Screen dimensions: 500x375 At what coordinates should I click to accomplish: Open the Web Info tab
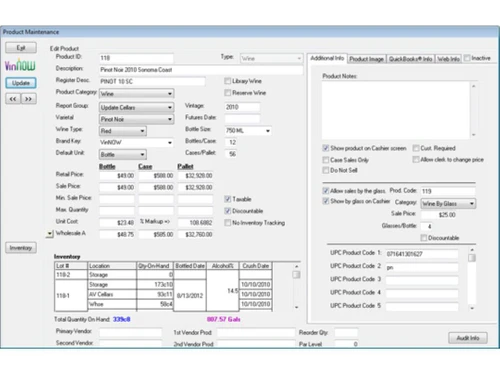[448, 59]
